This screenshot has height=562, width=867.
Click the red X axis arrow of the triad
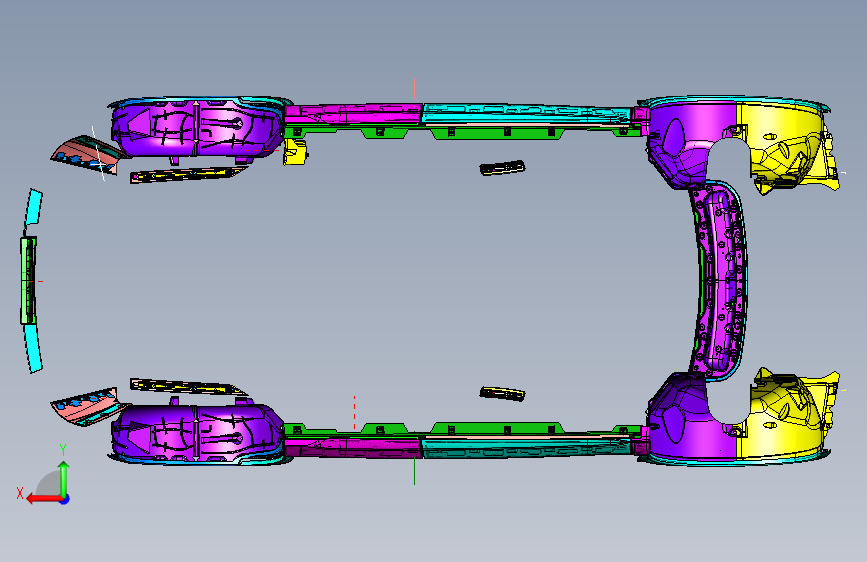(x=43, y=499)
